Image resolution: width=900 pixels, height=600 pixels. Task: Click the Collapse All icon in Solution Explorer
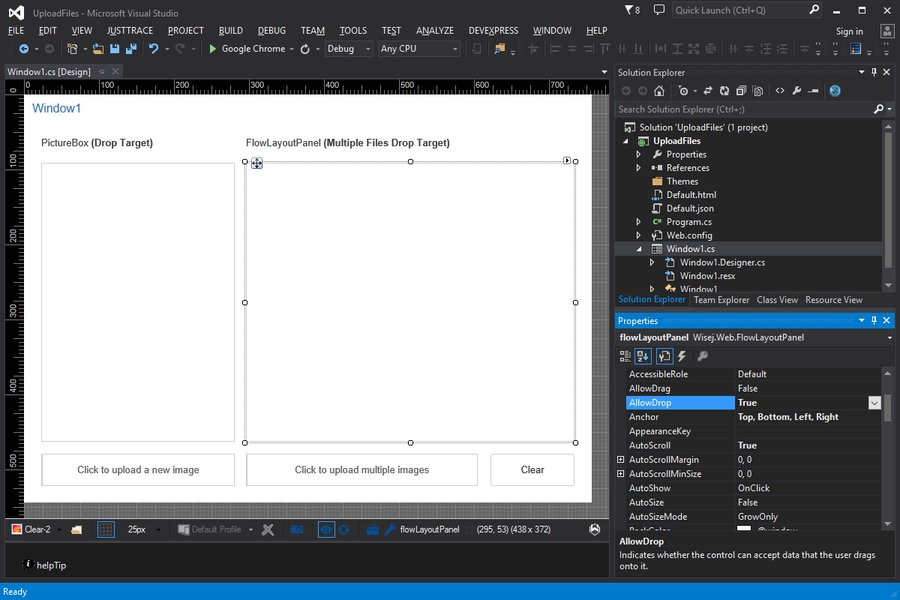pyautogui.click(x=741, y=91)
